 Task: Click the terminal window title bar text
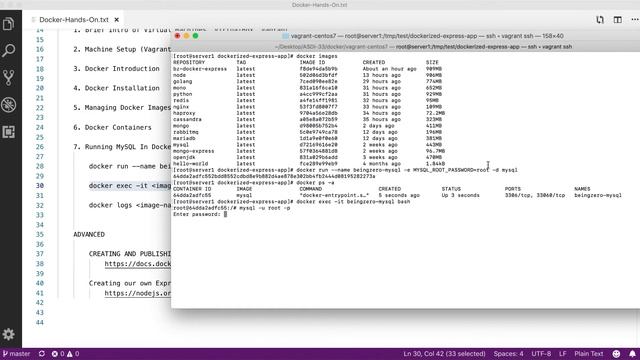click(427, 36)
